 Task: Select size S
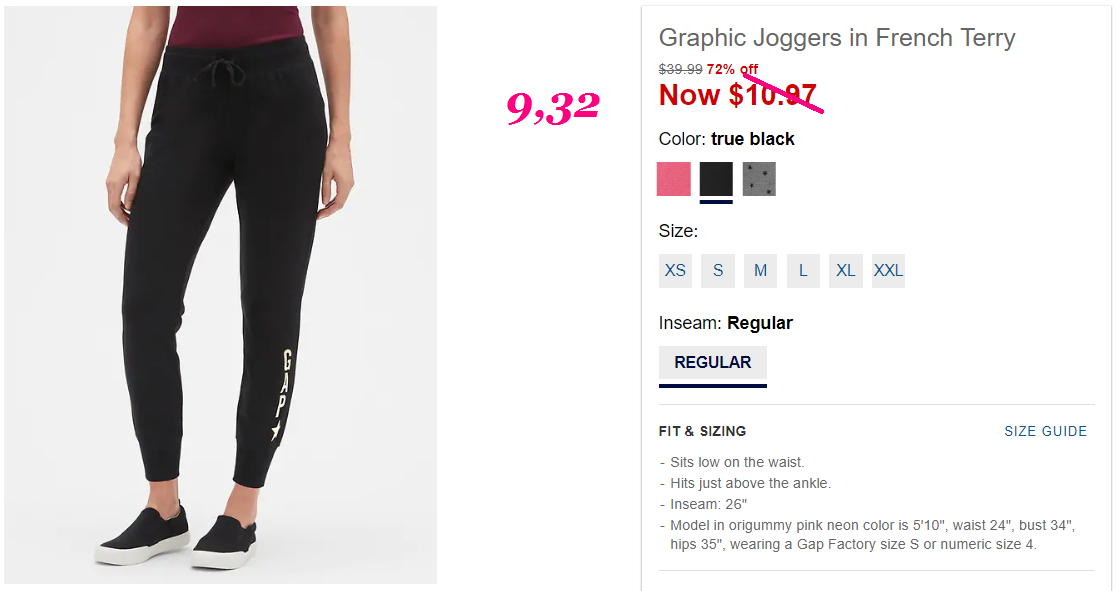point(718,271)
